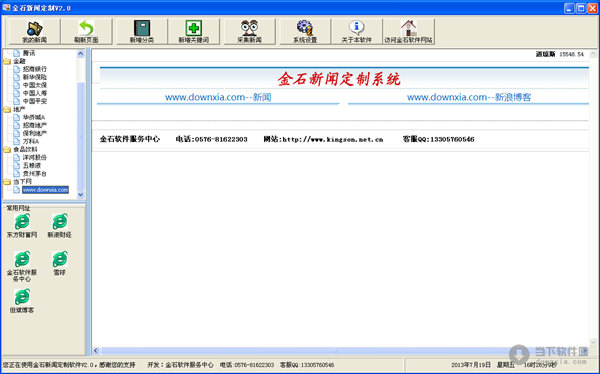Viewport: 600px width, 374px height.
Task: Select 贵州茅台 tree item
Action: [34, 174]
